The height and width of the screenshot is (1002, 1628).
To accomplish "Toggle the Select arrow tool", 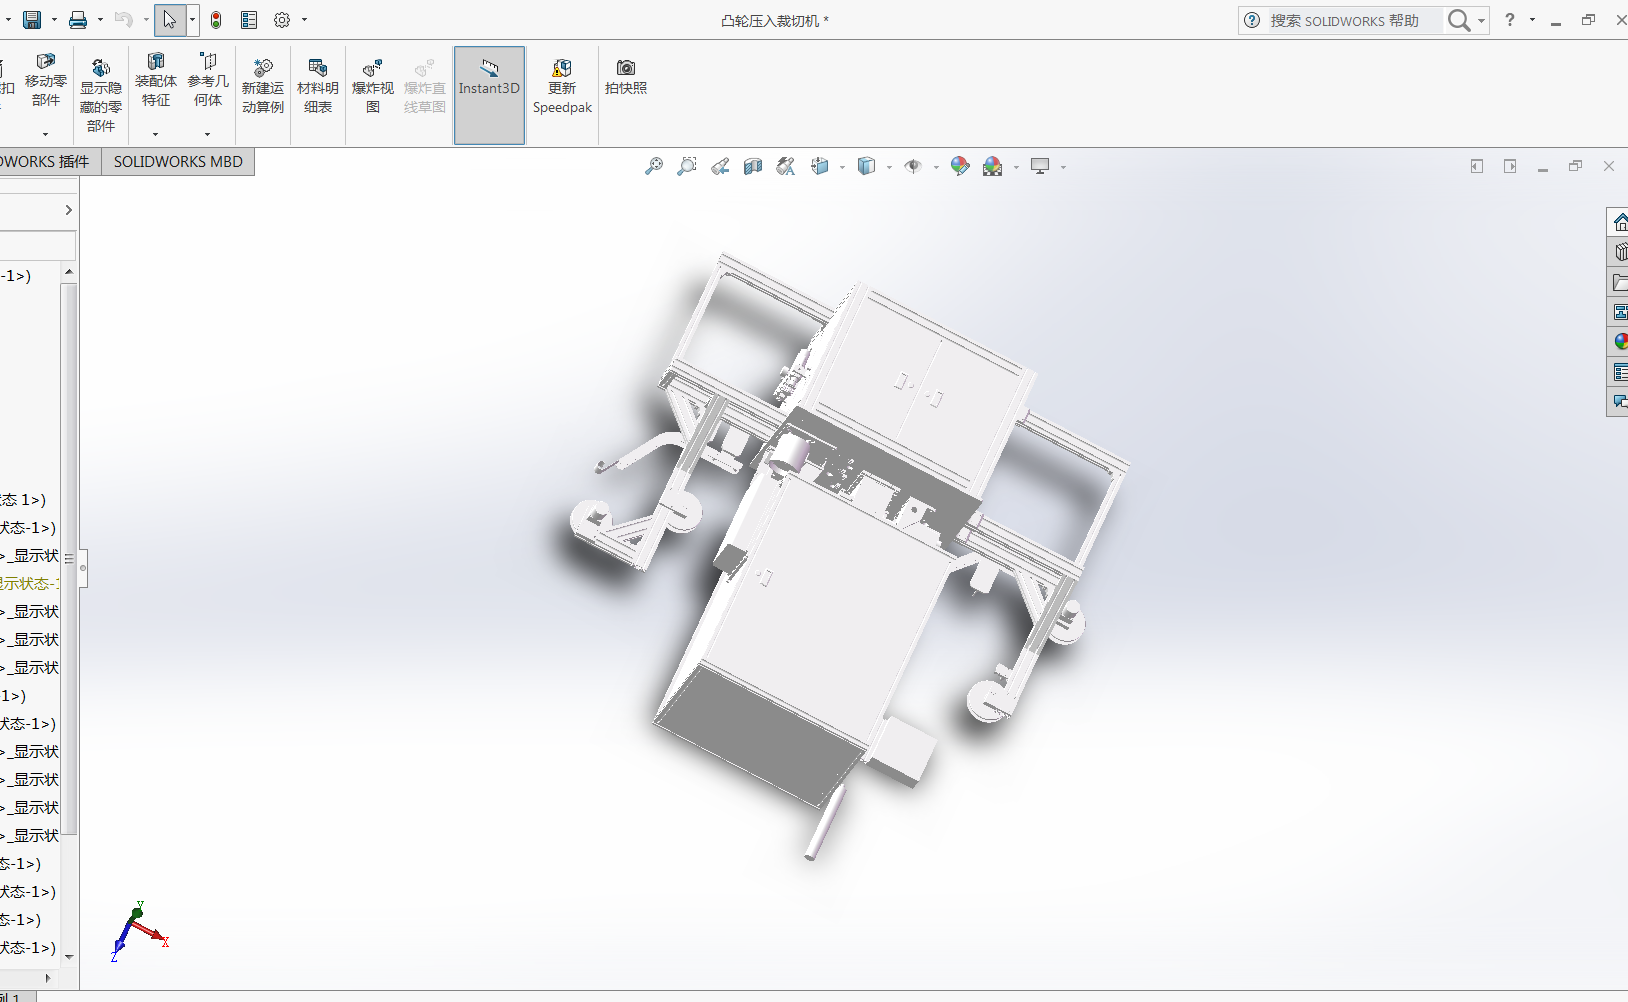I will [170, 20].
